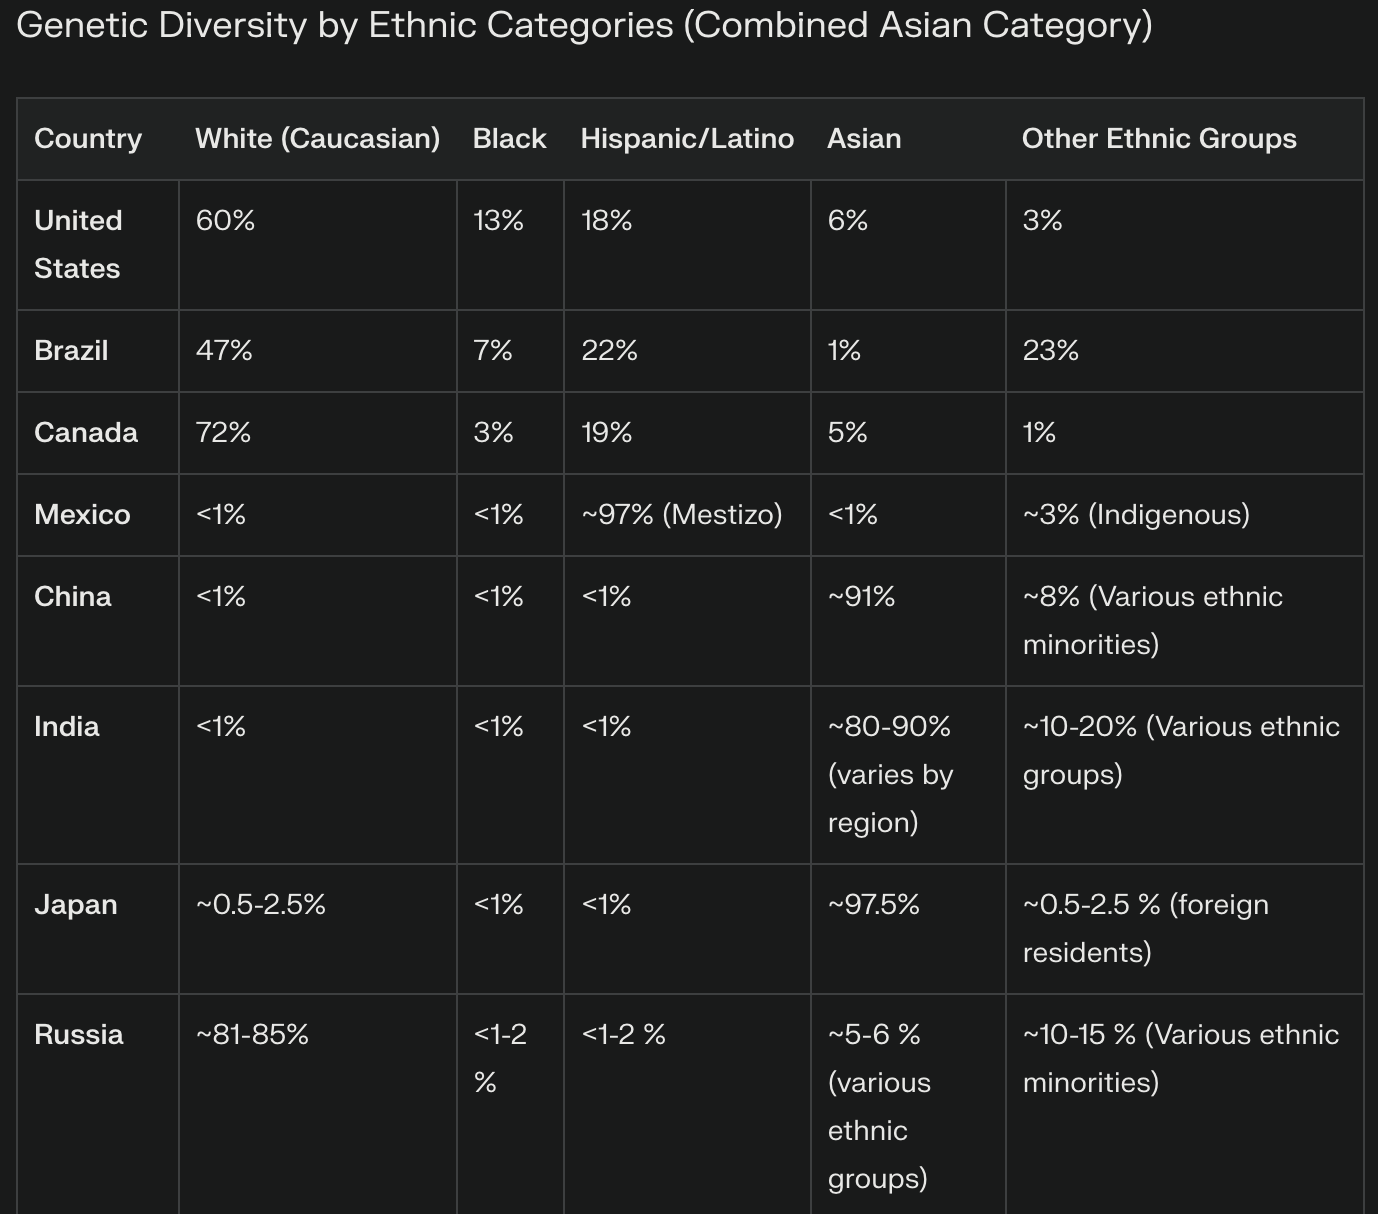Viewport: 1378px width, 1214px height.
Task: Click the table title heading text
Action: pos(584,25)
